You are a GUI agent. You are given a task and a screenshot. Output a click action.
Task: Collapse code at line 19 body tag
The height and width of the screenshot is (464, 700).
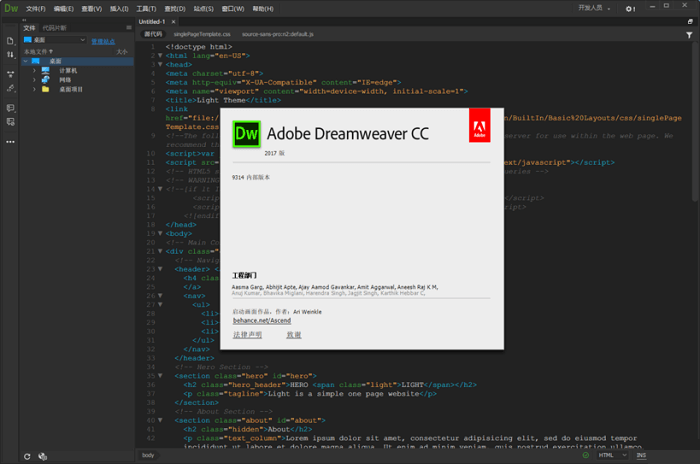(x=160, y=233)
